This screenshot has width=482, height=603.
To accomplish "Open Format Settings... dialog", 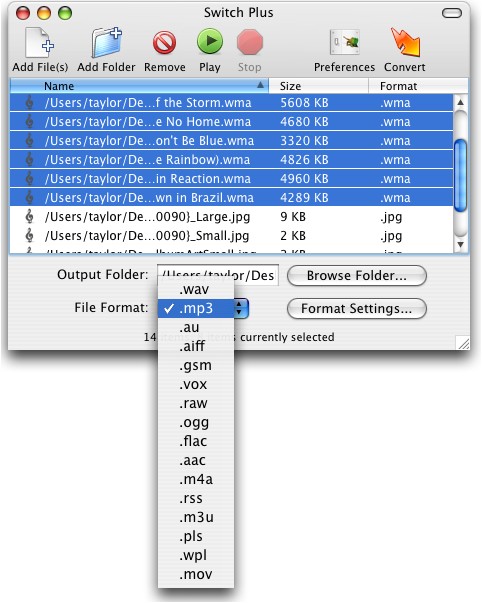I will tap(357, 309).
